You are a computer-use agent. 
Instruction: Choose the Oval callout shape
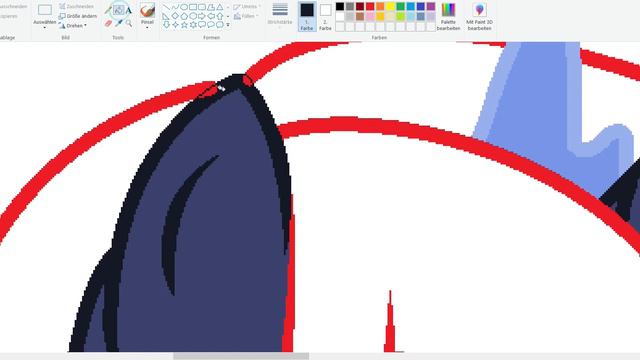coord(211,25)
